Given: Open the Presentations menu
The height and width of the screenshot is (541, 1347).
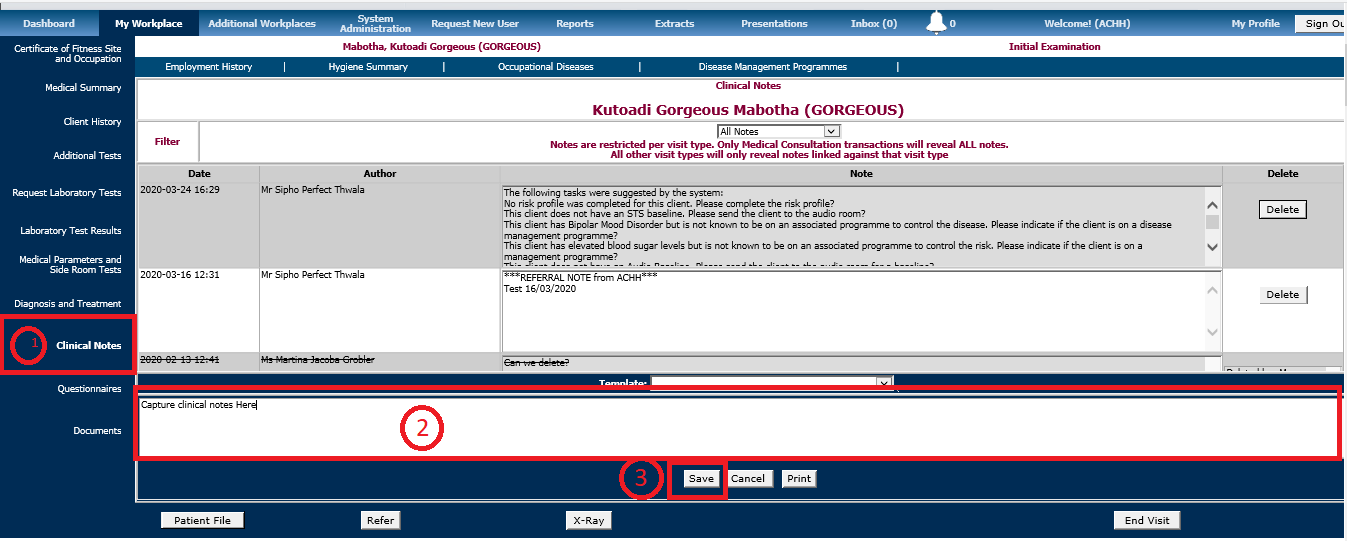Looking at the screenshot, I should [774, 23].
